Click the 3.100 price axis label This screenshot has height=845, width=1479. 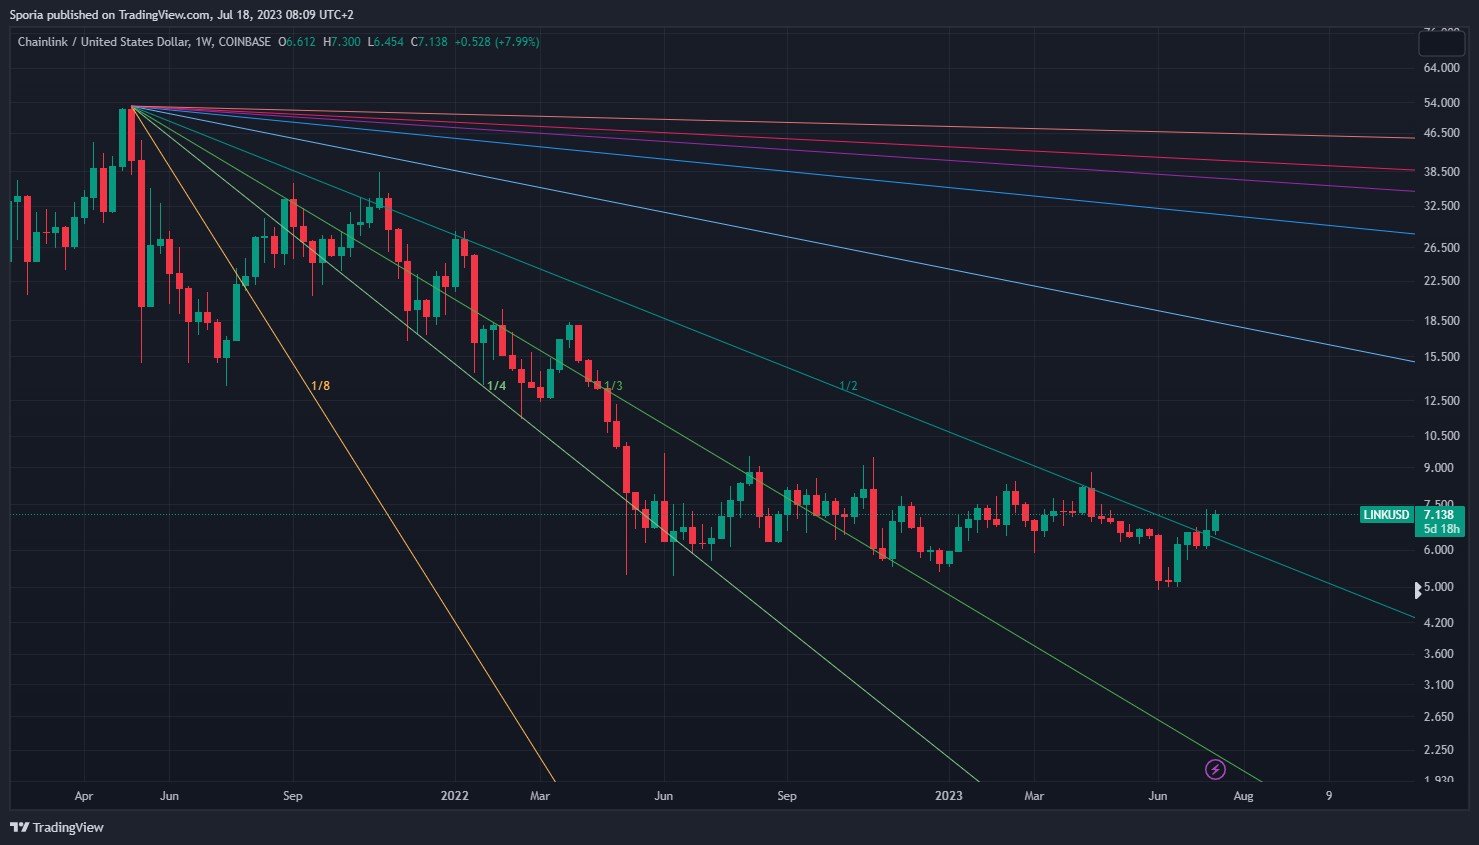(1438, 685)
